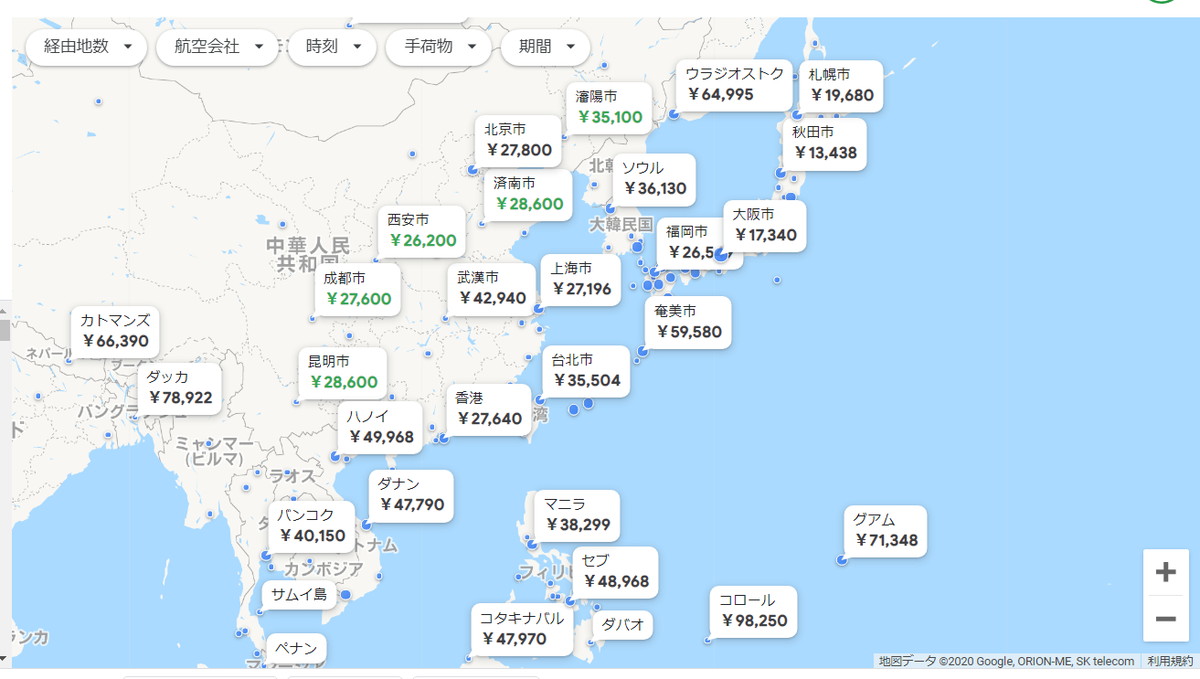This screenshot has height=679, width=1200.
Task: Open the 航空会社 airline filter dropdown
Action: click(218, 46)
